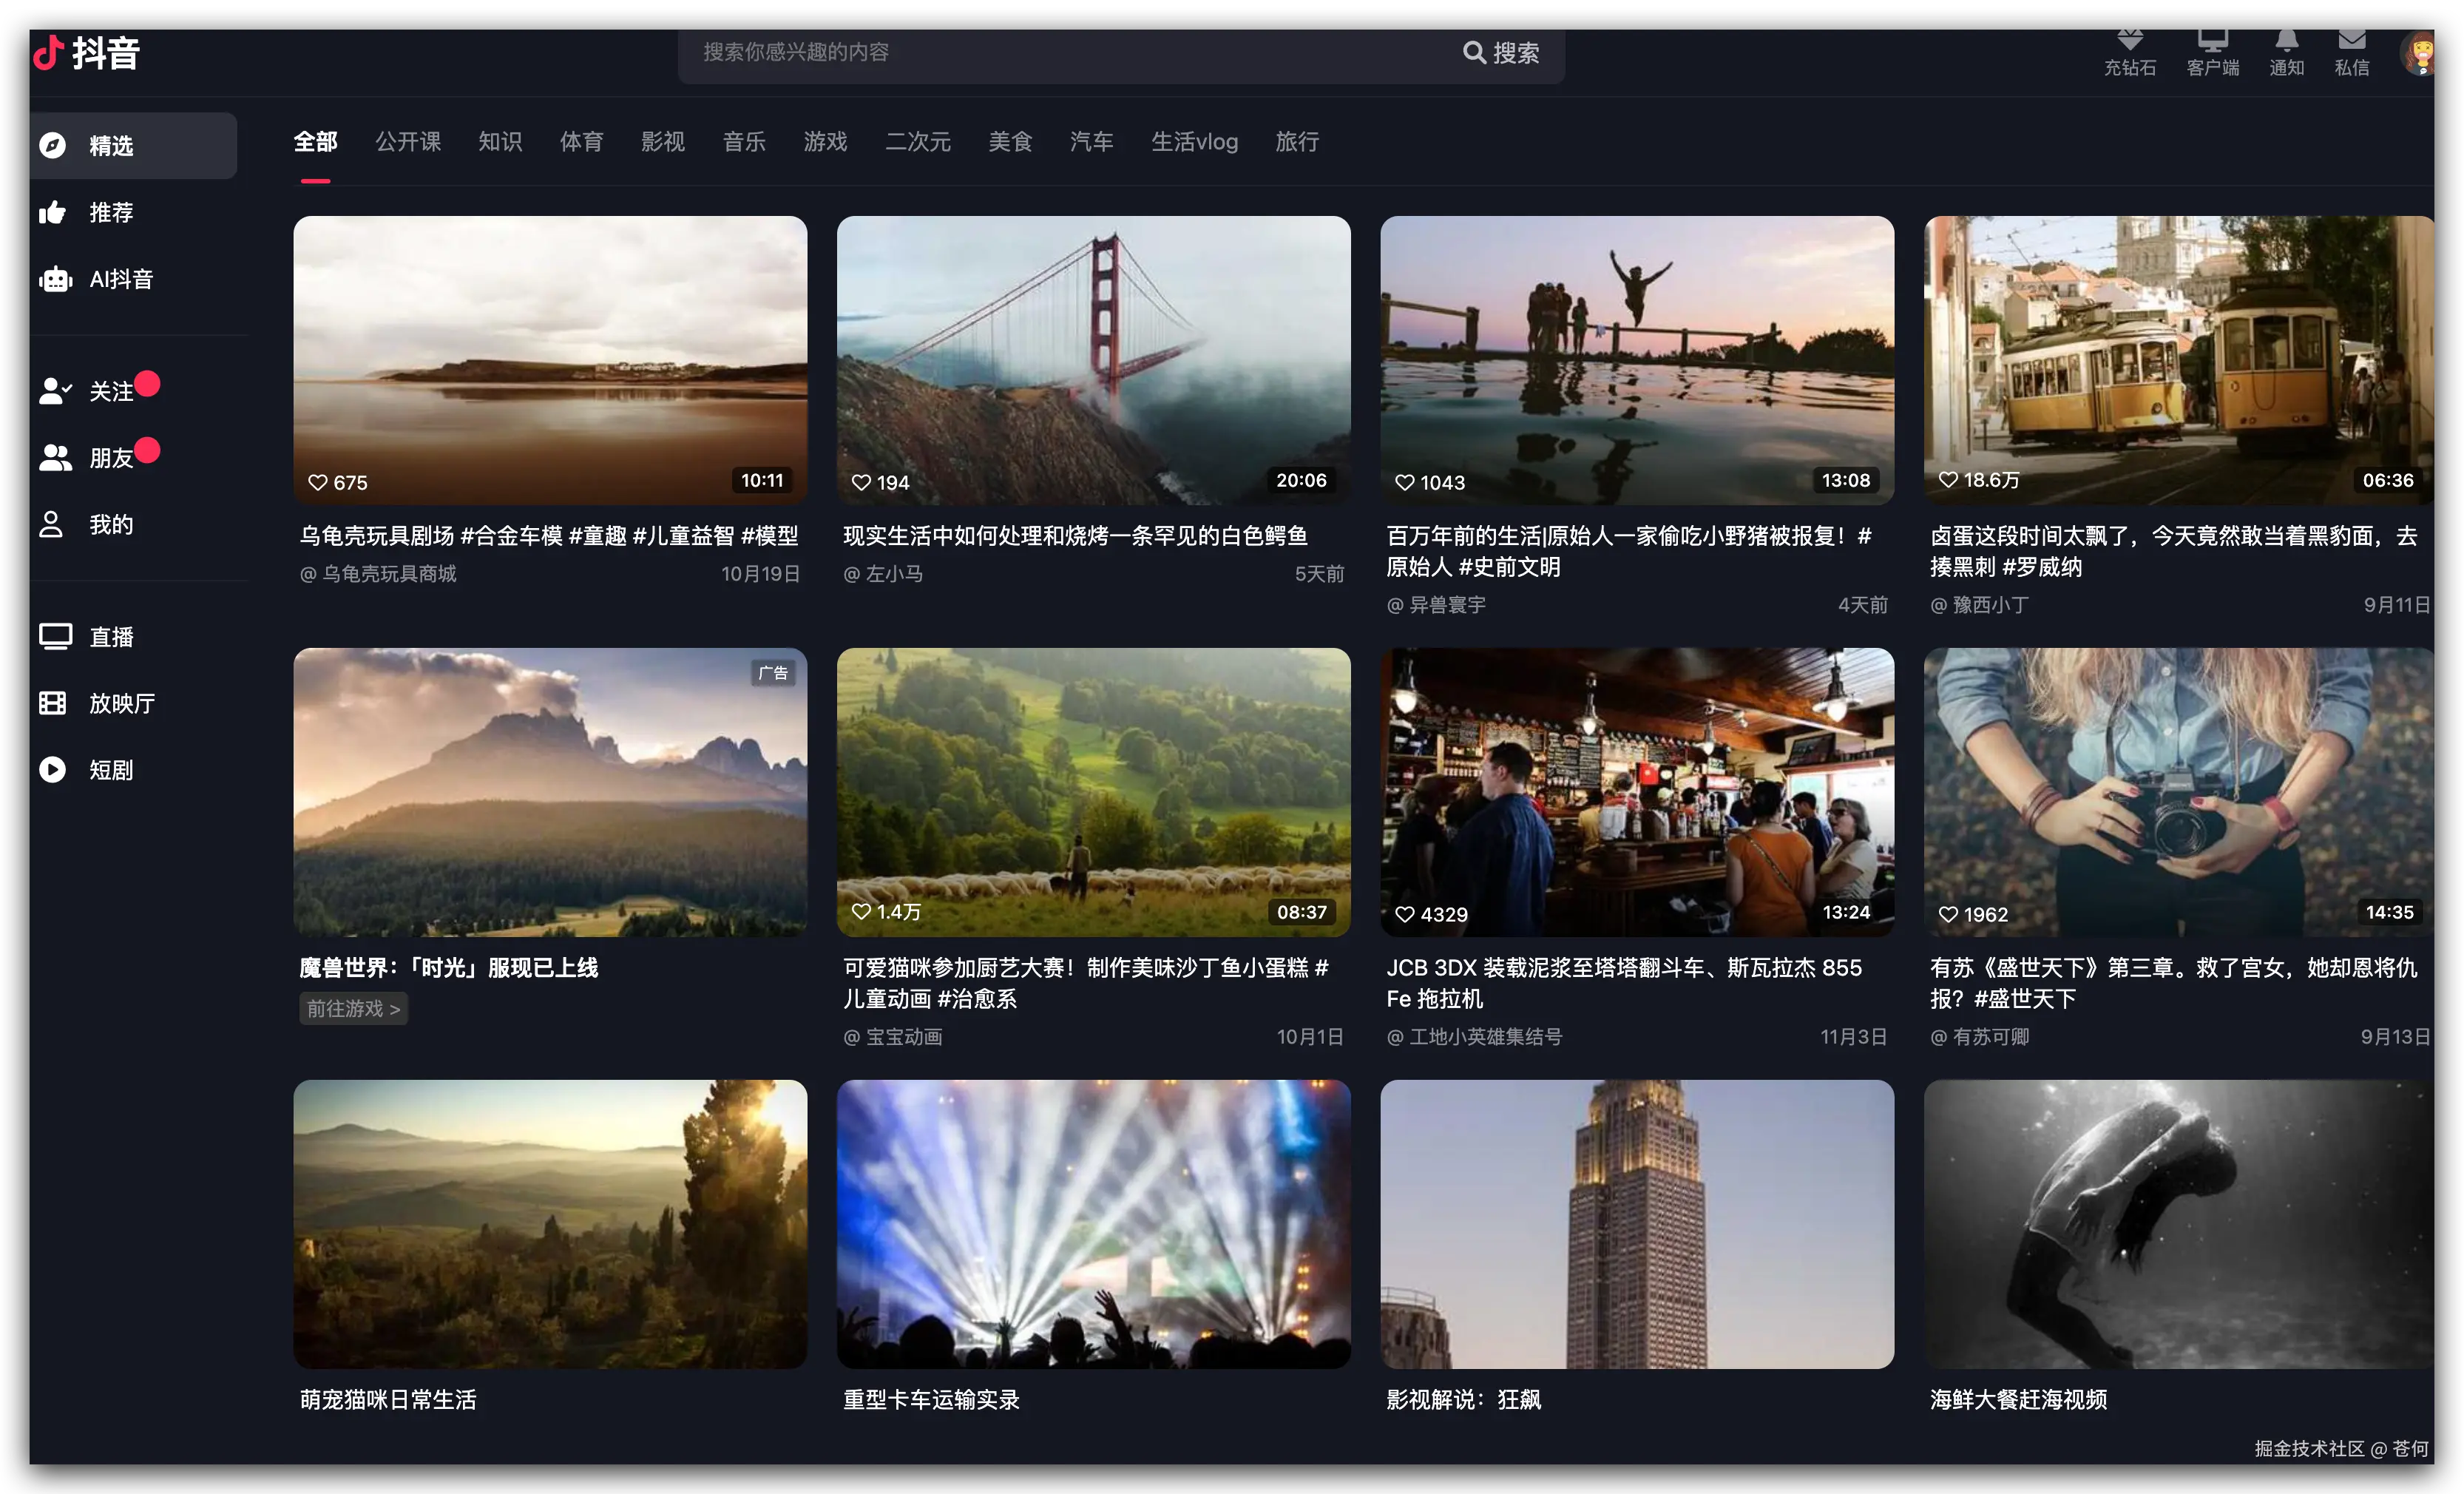The width and height of the screenshot is (2464, 1494).
Task: Select the 直播 live streaming sidebar icon
Action: coord(110,637)
